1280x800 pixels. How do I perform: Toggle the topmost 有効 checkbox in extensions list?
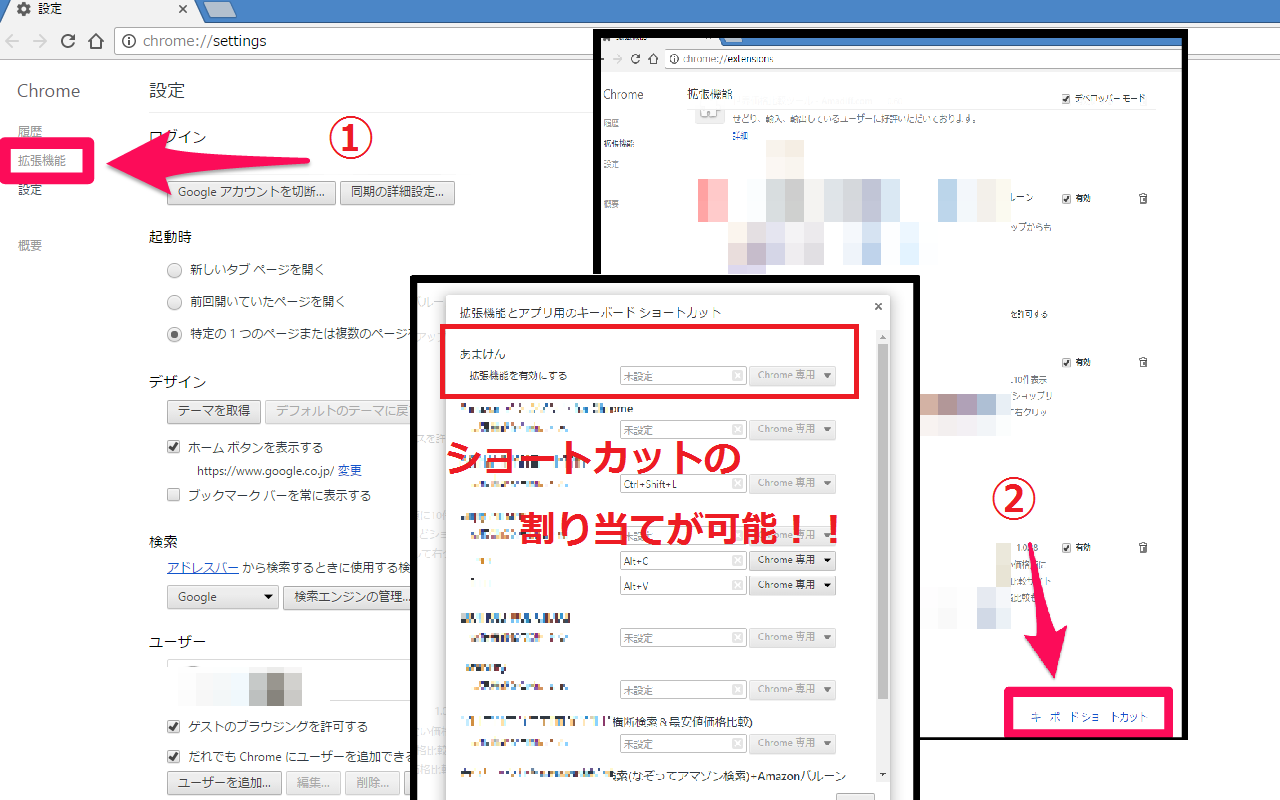[x=1066, y=198]
